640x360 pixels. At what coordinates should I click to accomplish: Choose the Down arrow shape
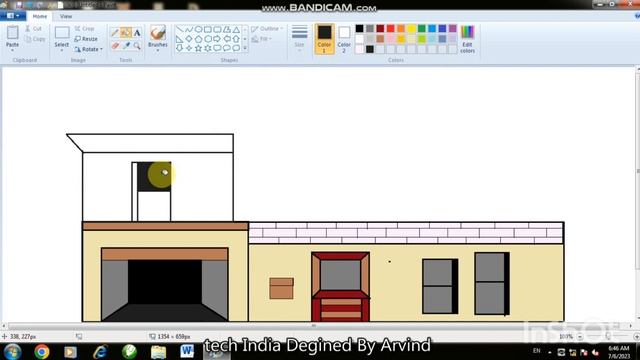pyautogui.click(x=179, y=48)
